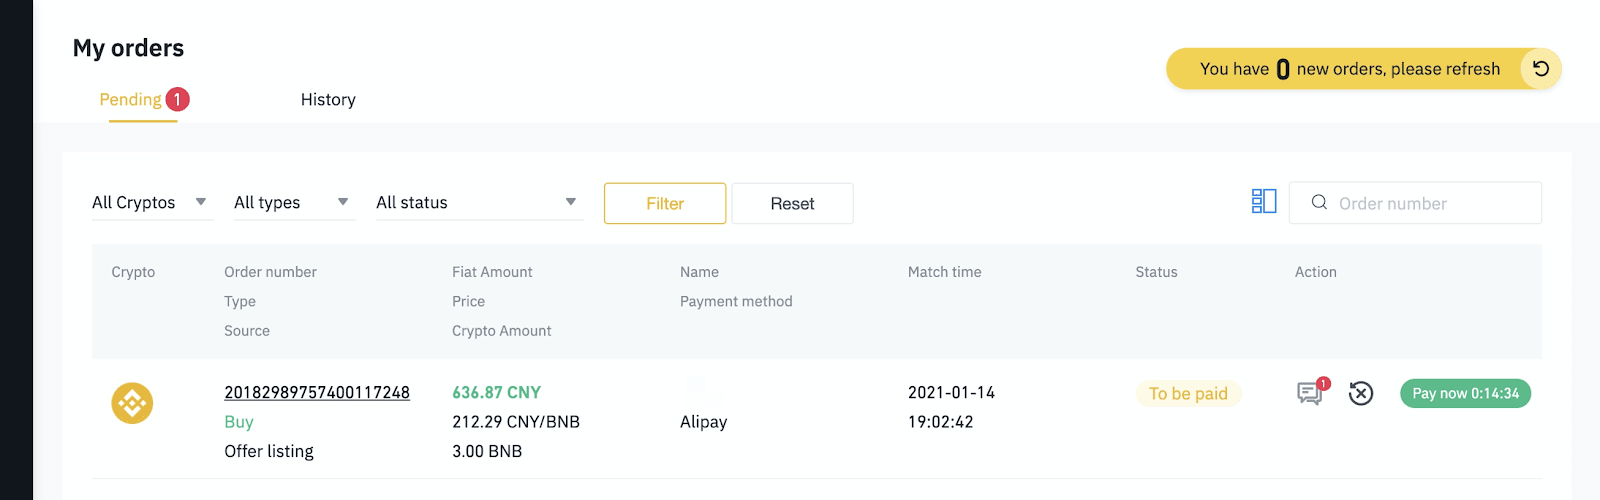This screenshot has height=500, width=1600.
Task: Click the Reset button
Action: point(792,203)
